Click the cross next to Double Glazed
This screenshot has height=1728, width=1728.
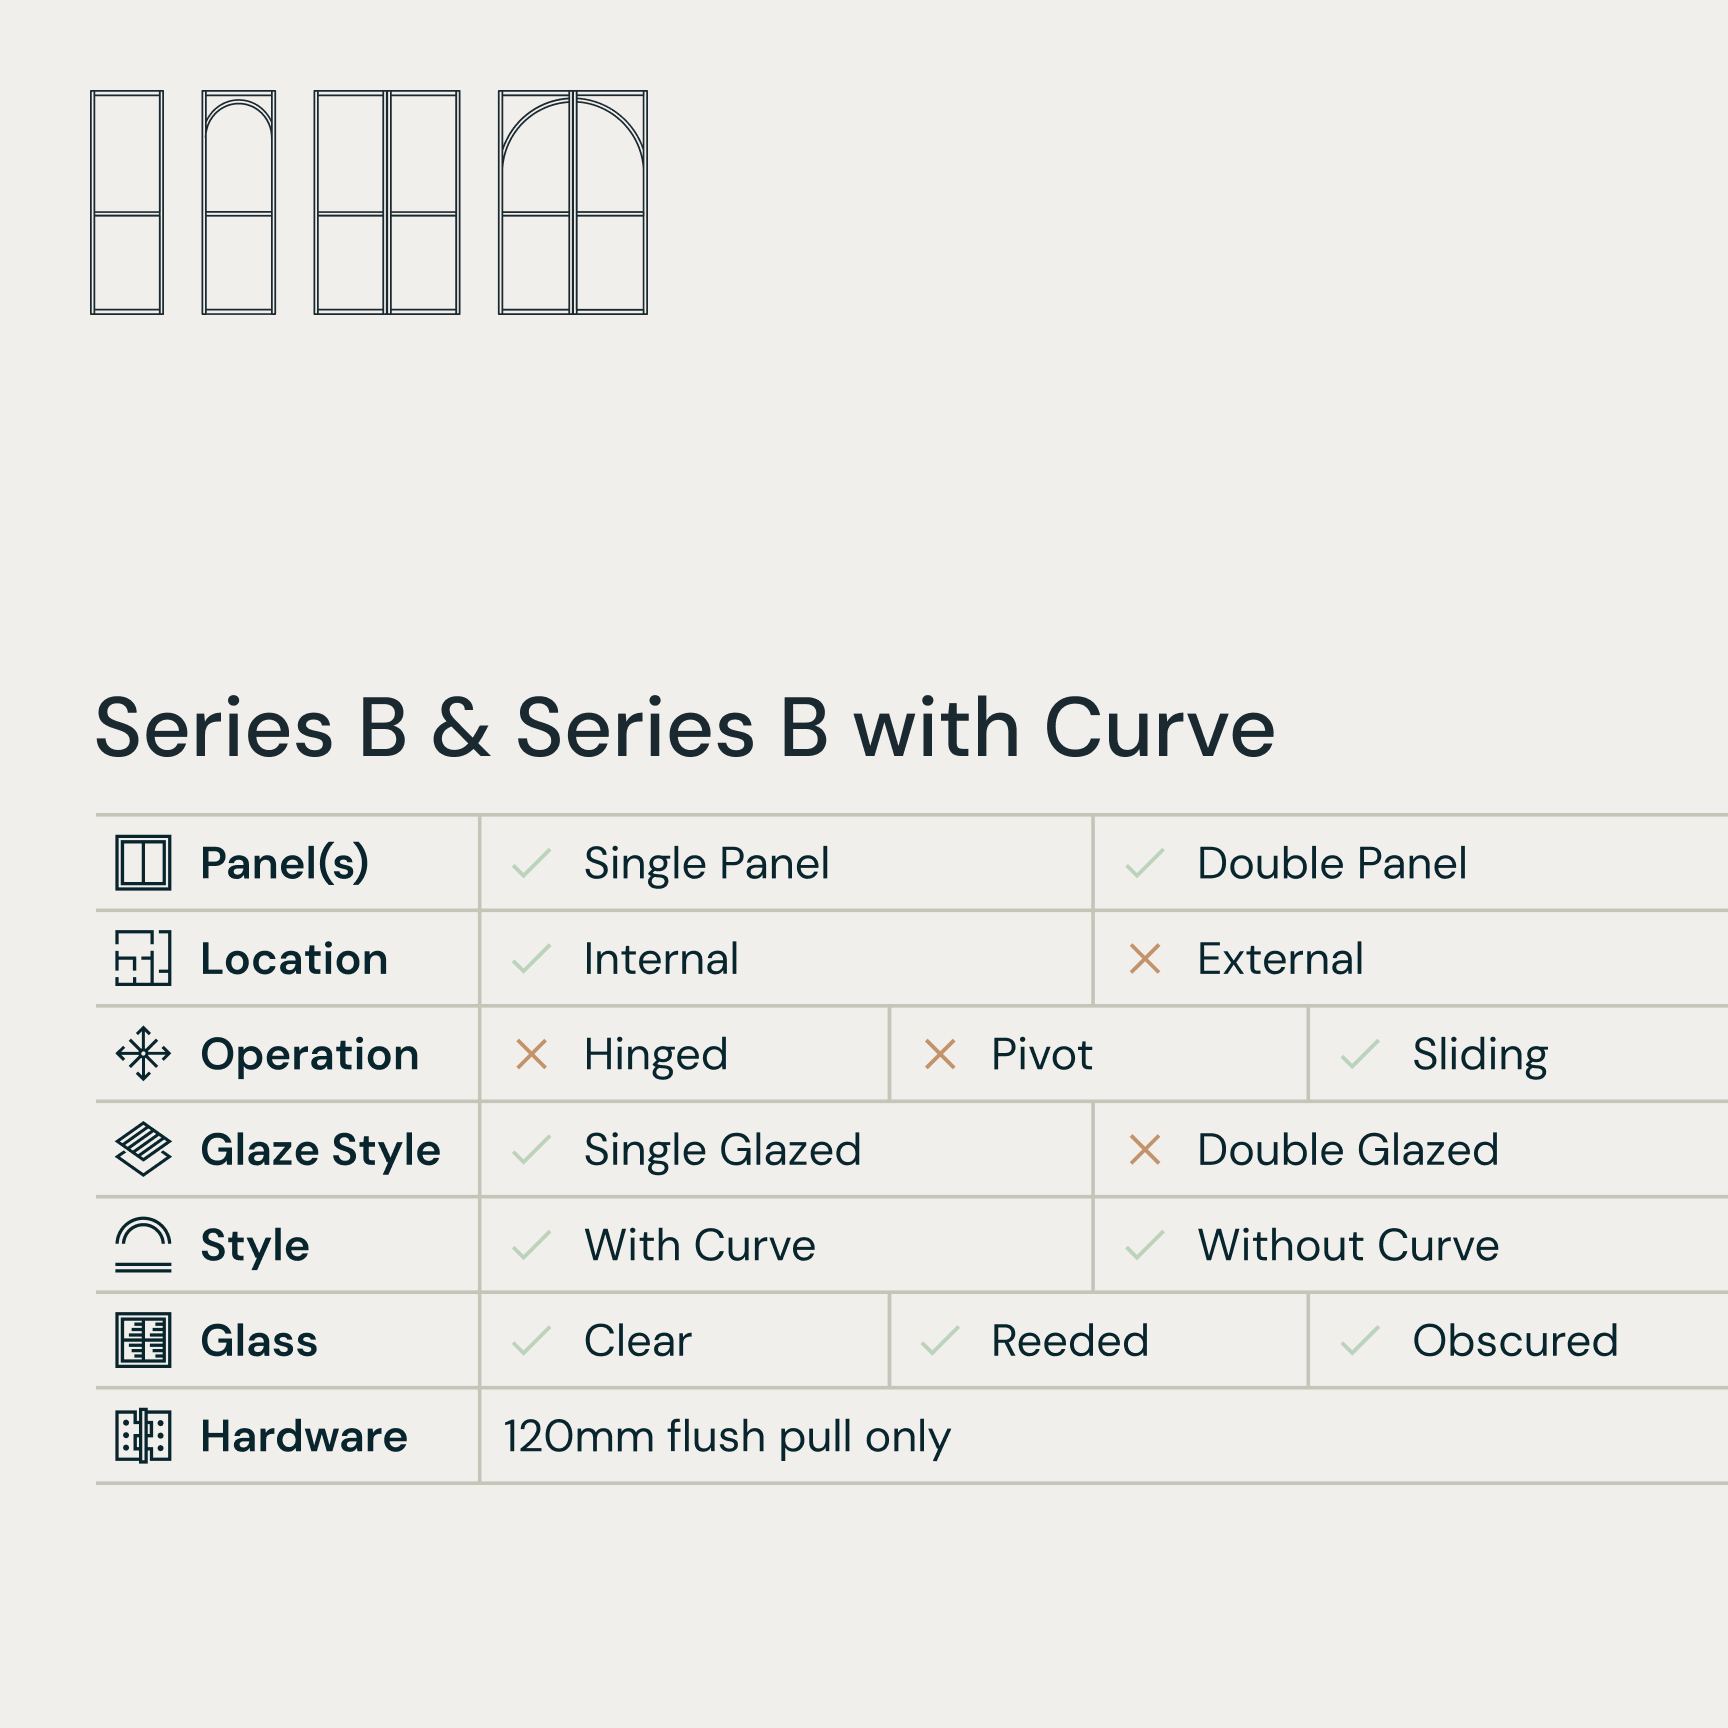[x=1144, y=1150]
